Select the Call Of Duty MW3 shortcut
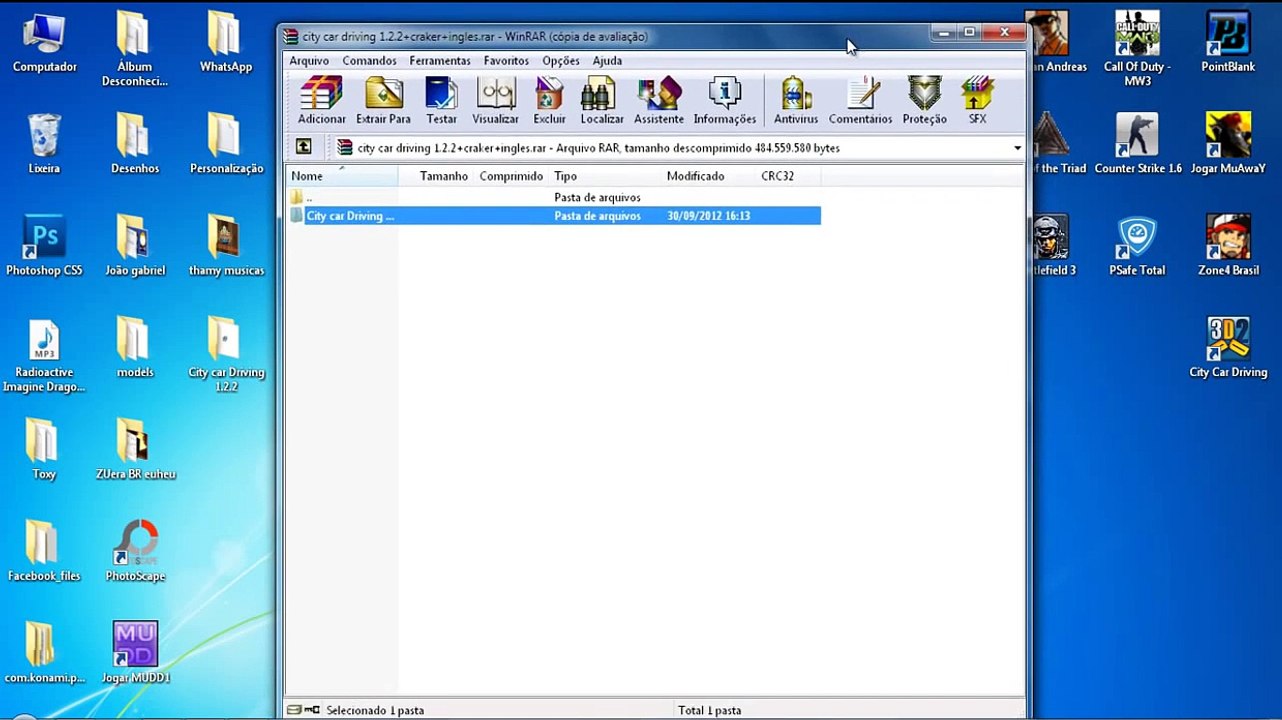The height and width of the screenshot is (720, 1282). point(1137,48)
